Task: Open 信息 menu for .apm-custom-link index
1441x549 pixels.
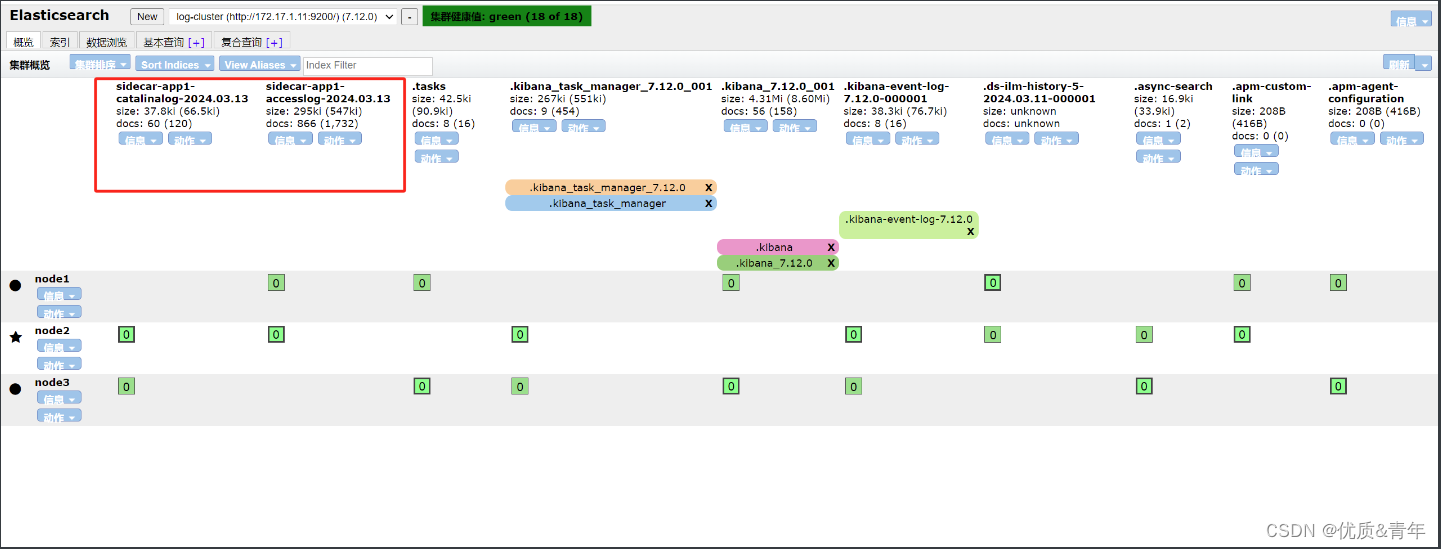Action: click(x=1256, y=151)
